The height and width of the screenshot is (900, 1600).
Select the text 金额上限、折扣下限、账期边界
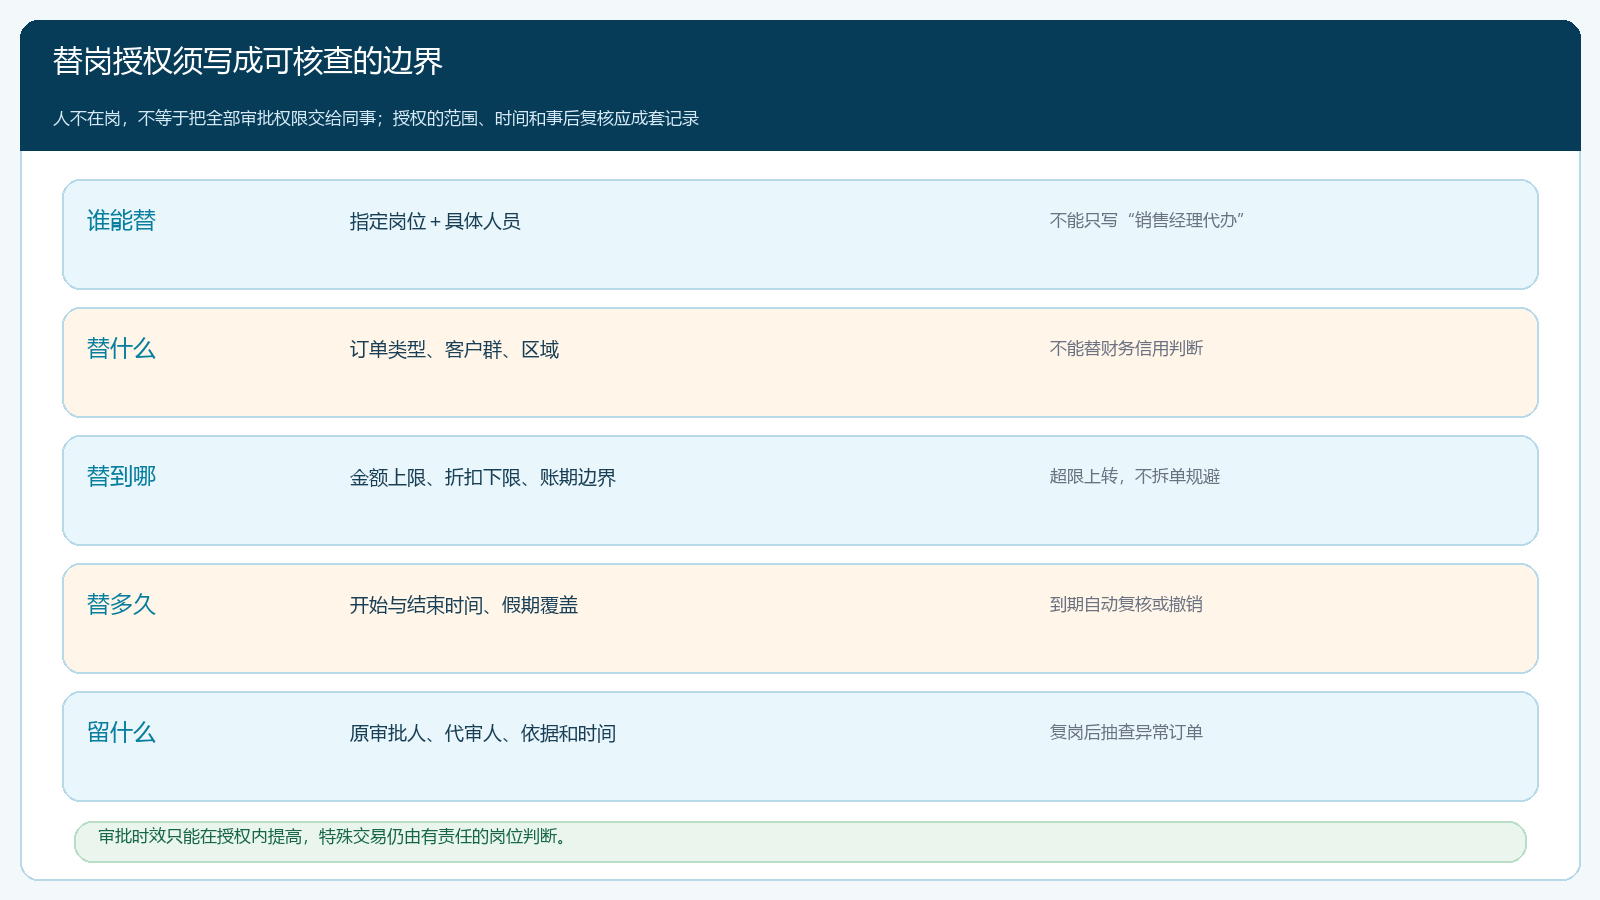point(483,477)
